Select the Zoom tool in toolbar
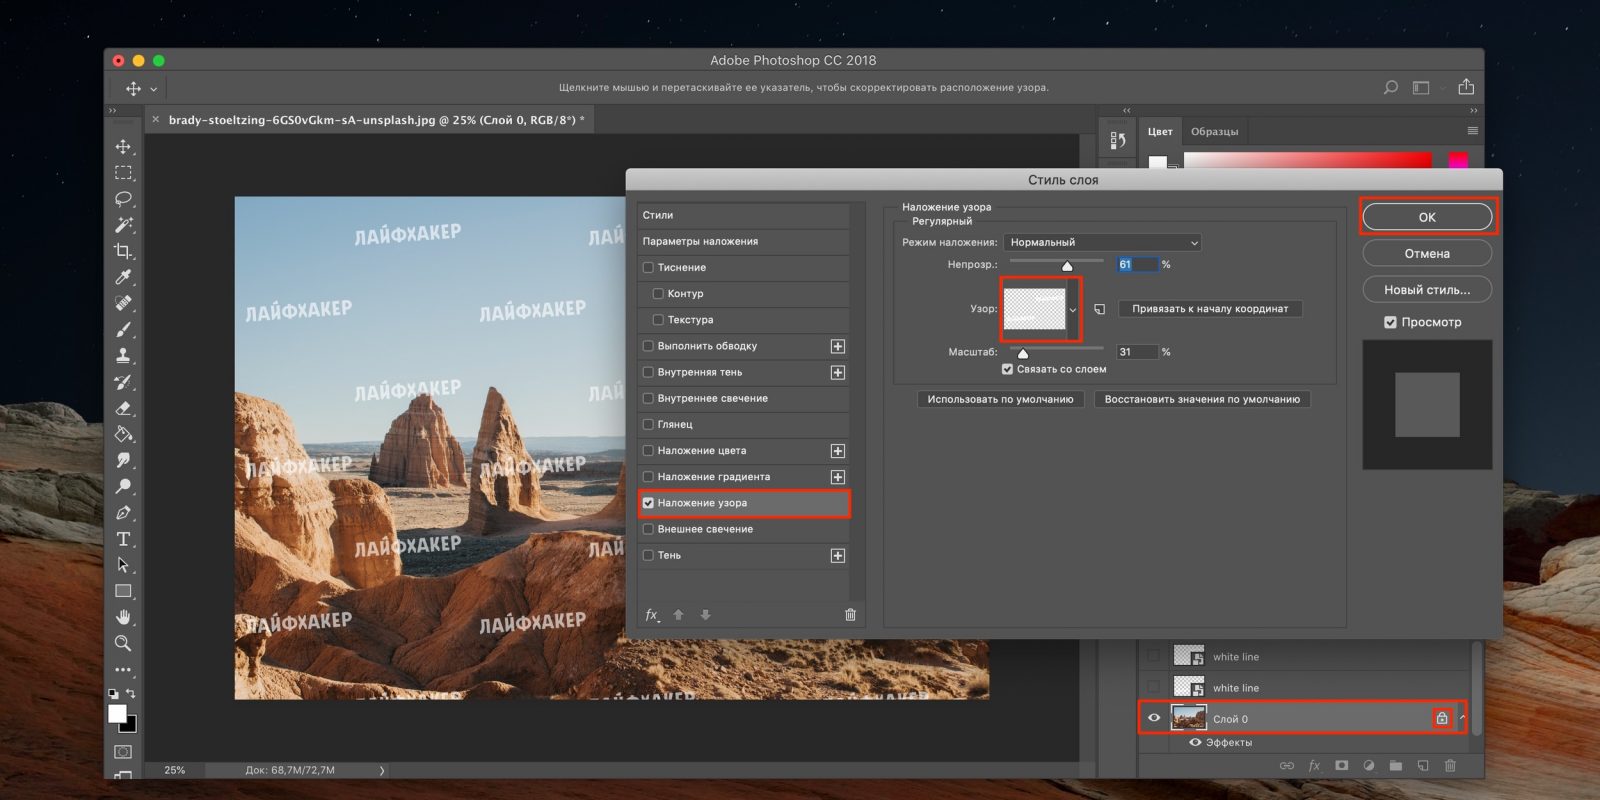 (x=123, y=643)
